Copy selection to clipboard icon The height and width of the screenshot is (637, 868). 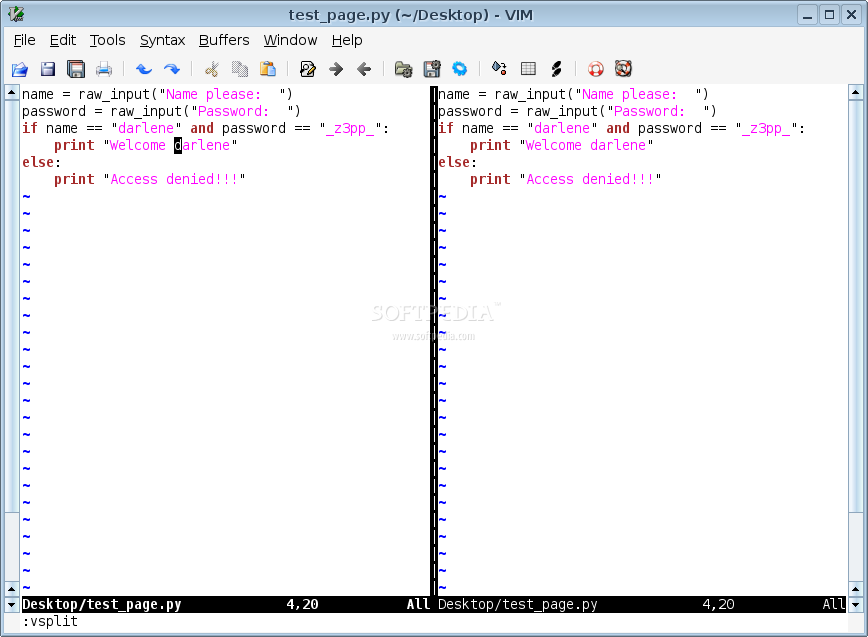(240, 69)
